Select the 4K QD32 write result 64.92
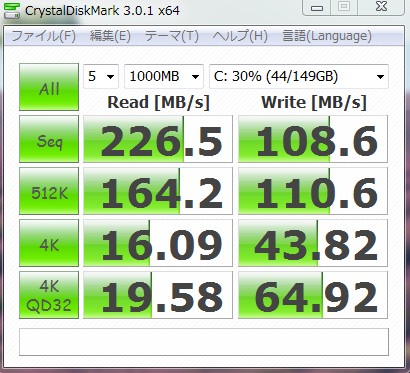Screen dimensions: 410x373 pos(313,295)
